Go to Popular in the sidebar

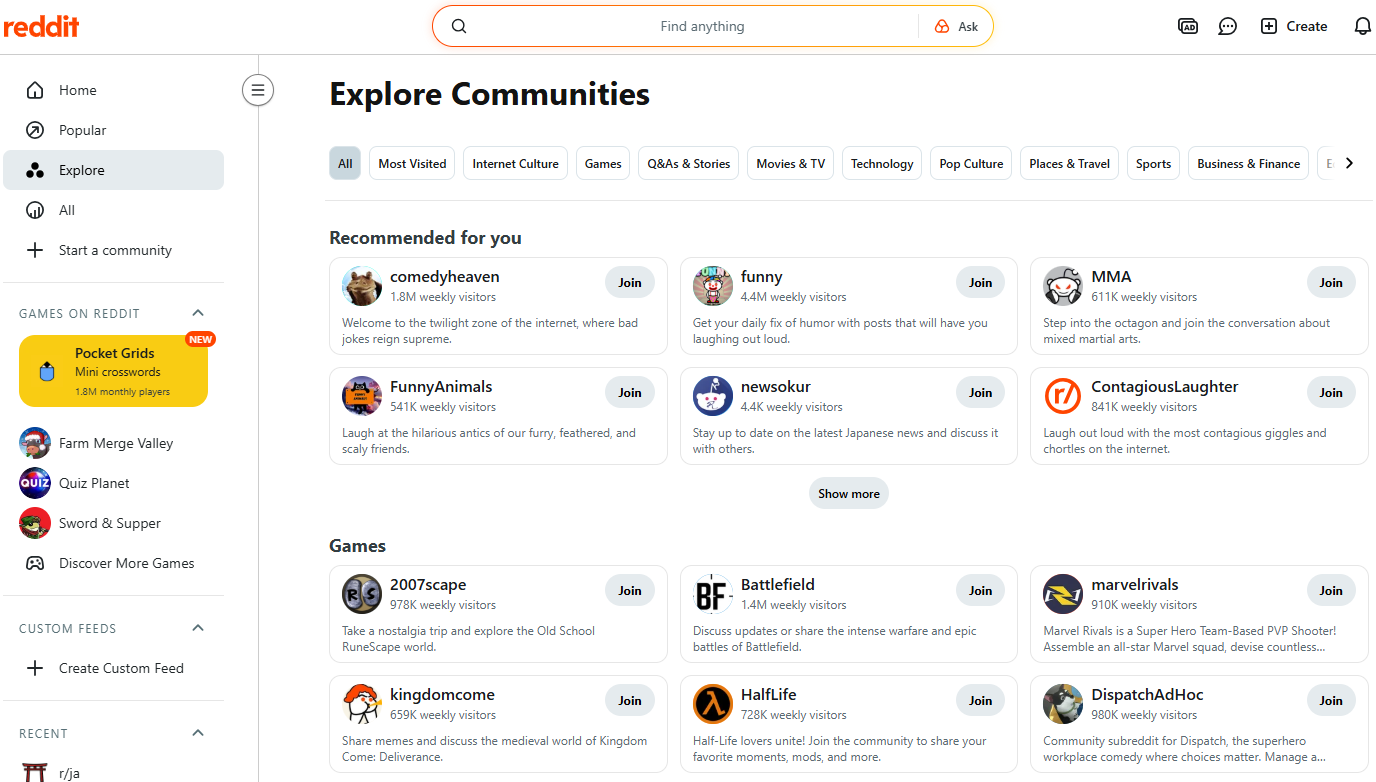82,130
